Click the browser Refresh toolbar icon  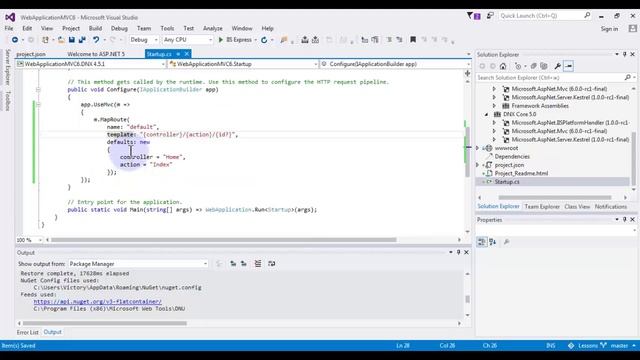click(264, 40)
